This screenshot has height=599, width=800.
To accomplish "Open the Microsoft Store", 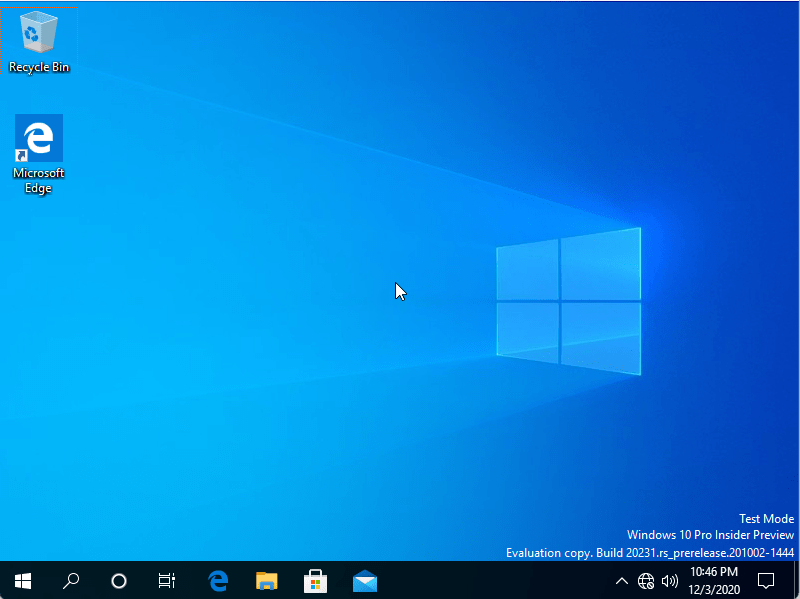I will [x=316, y=580].
